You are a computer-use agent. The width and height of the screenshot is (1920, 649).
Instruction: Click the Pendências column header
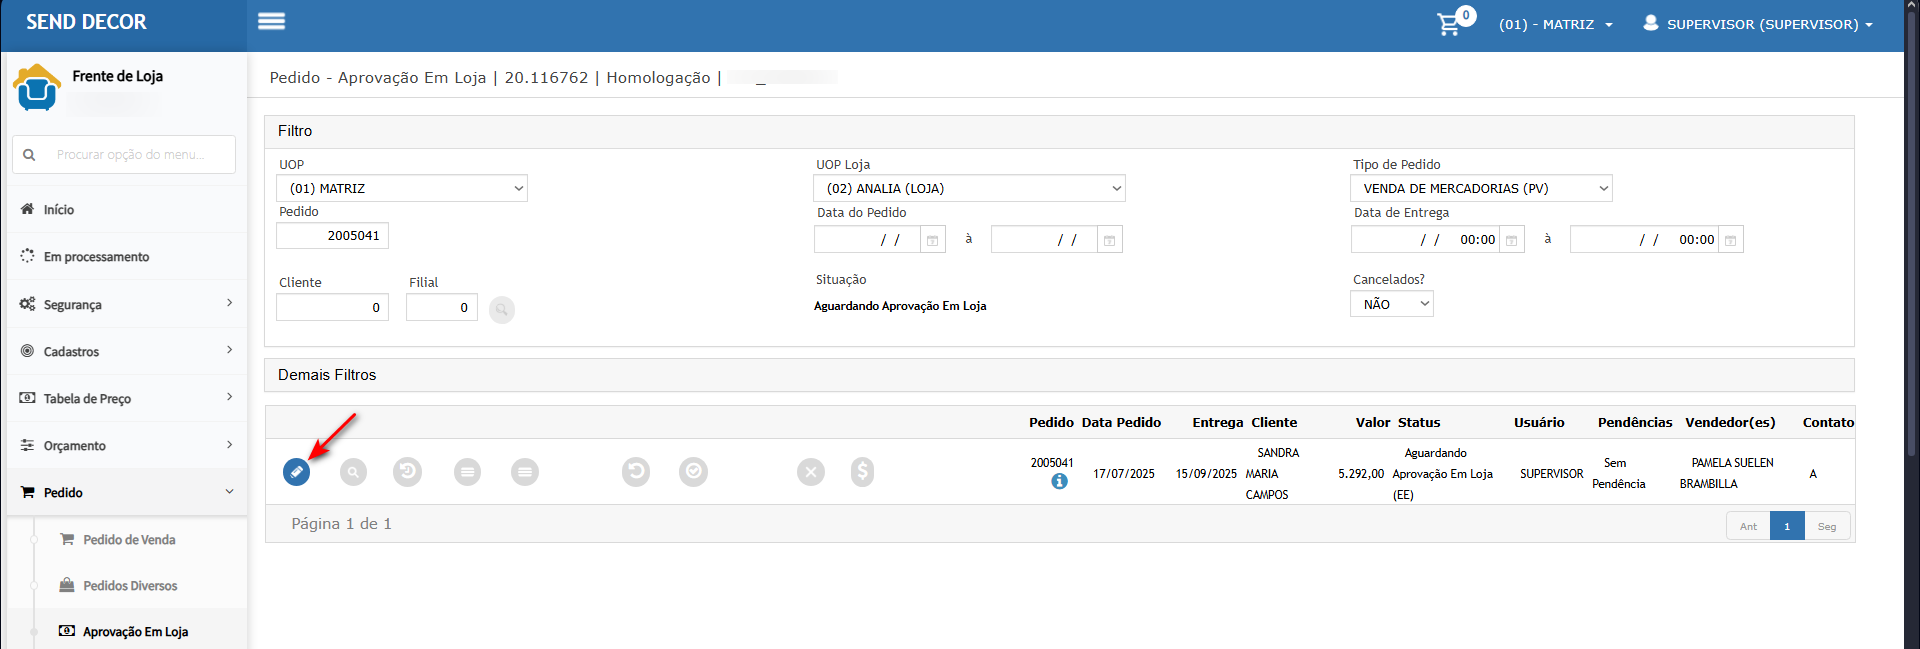(1635, 422)
